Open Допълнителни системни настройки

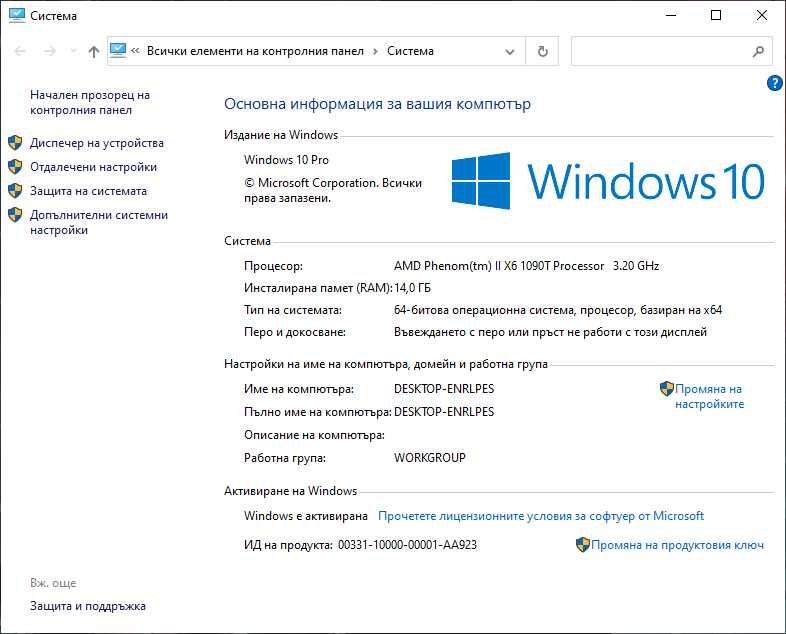click(99, 223)
